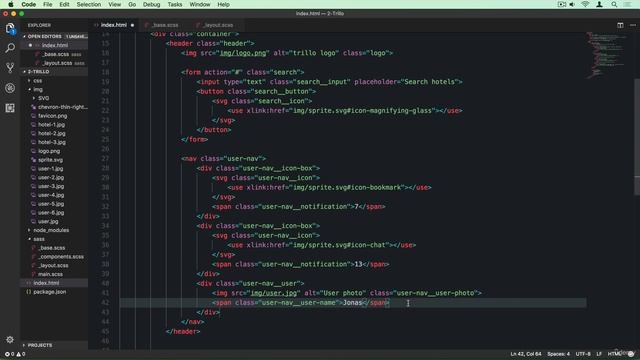Screen dimensions: 640x360
Task: Open the Selection menu
Action: (x=89, y=4)
